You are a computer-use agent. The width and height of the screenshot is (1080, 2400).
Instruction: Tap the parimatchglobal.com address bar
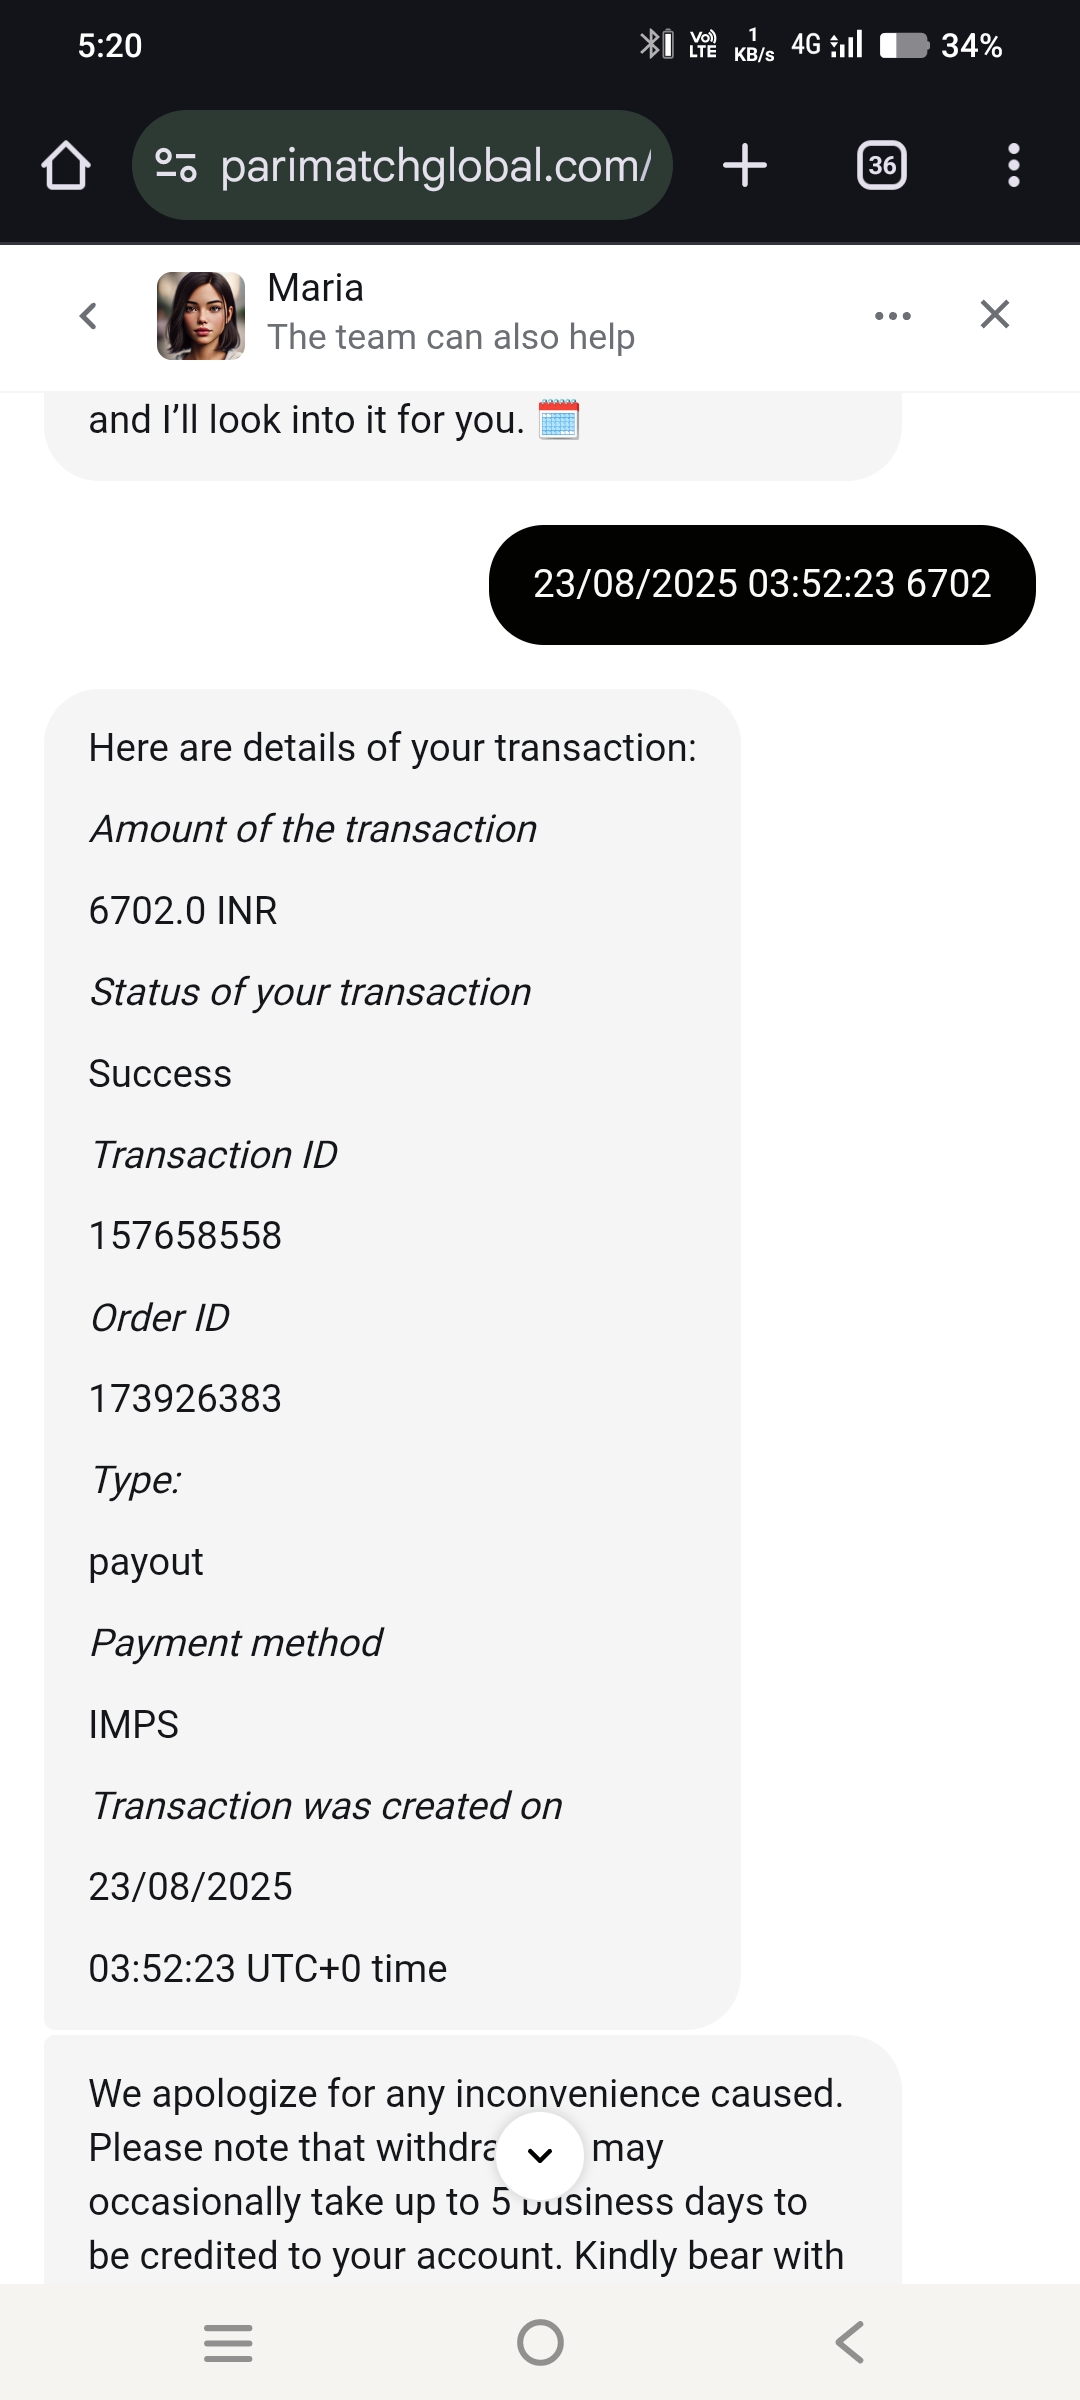(435, 166)
